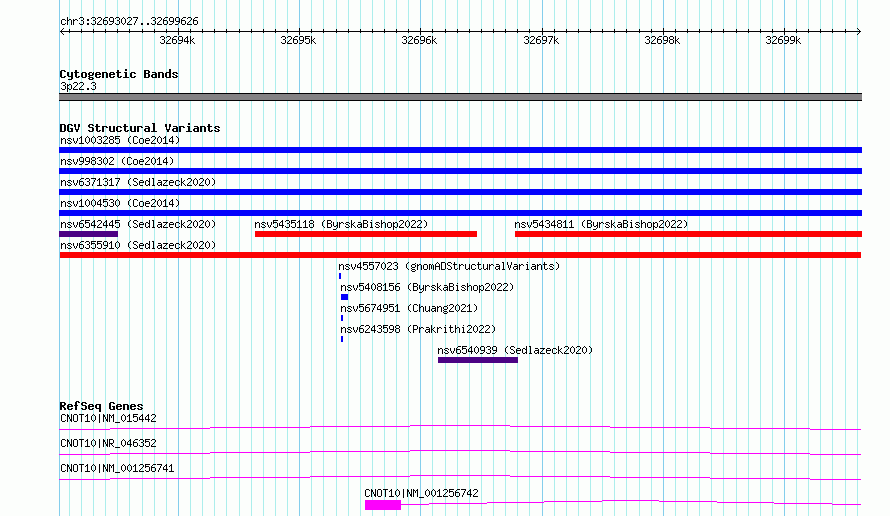Click the purple nsv6540939 (Sedlazeck2020) bar
Screen dimensions: 890x516
pyautogui.click(x=478, y=360)
